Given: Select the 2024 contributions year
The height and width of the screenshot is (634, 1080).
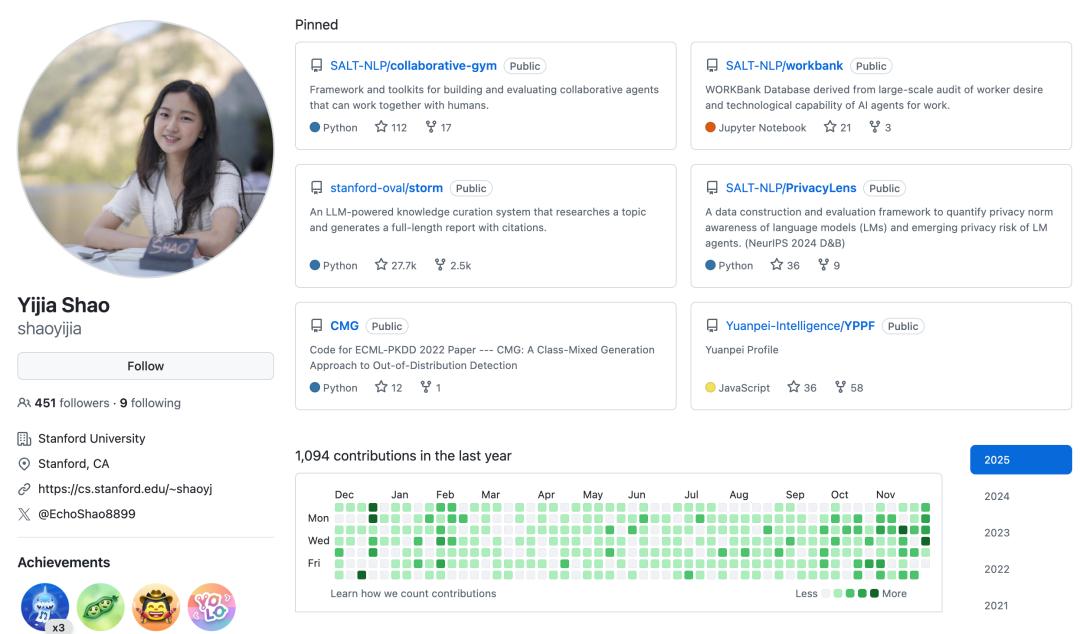Looking at the screenshot, I should 996,496.
